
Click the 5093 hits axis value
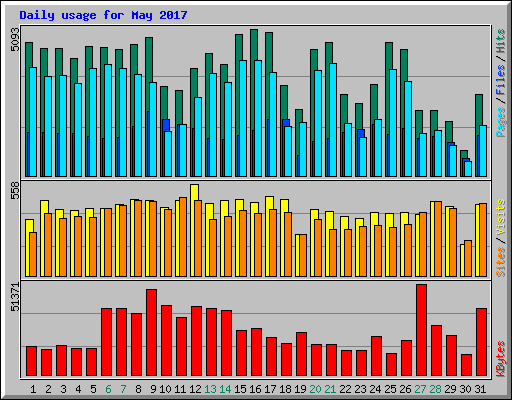point(15,40)
